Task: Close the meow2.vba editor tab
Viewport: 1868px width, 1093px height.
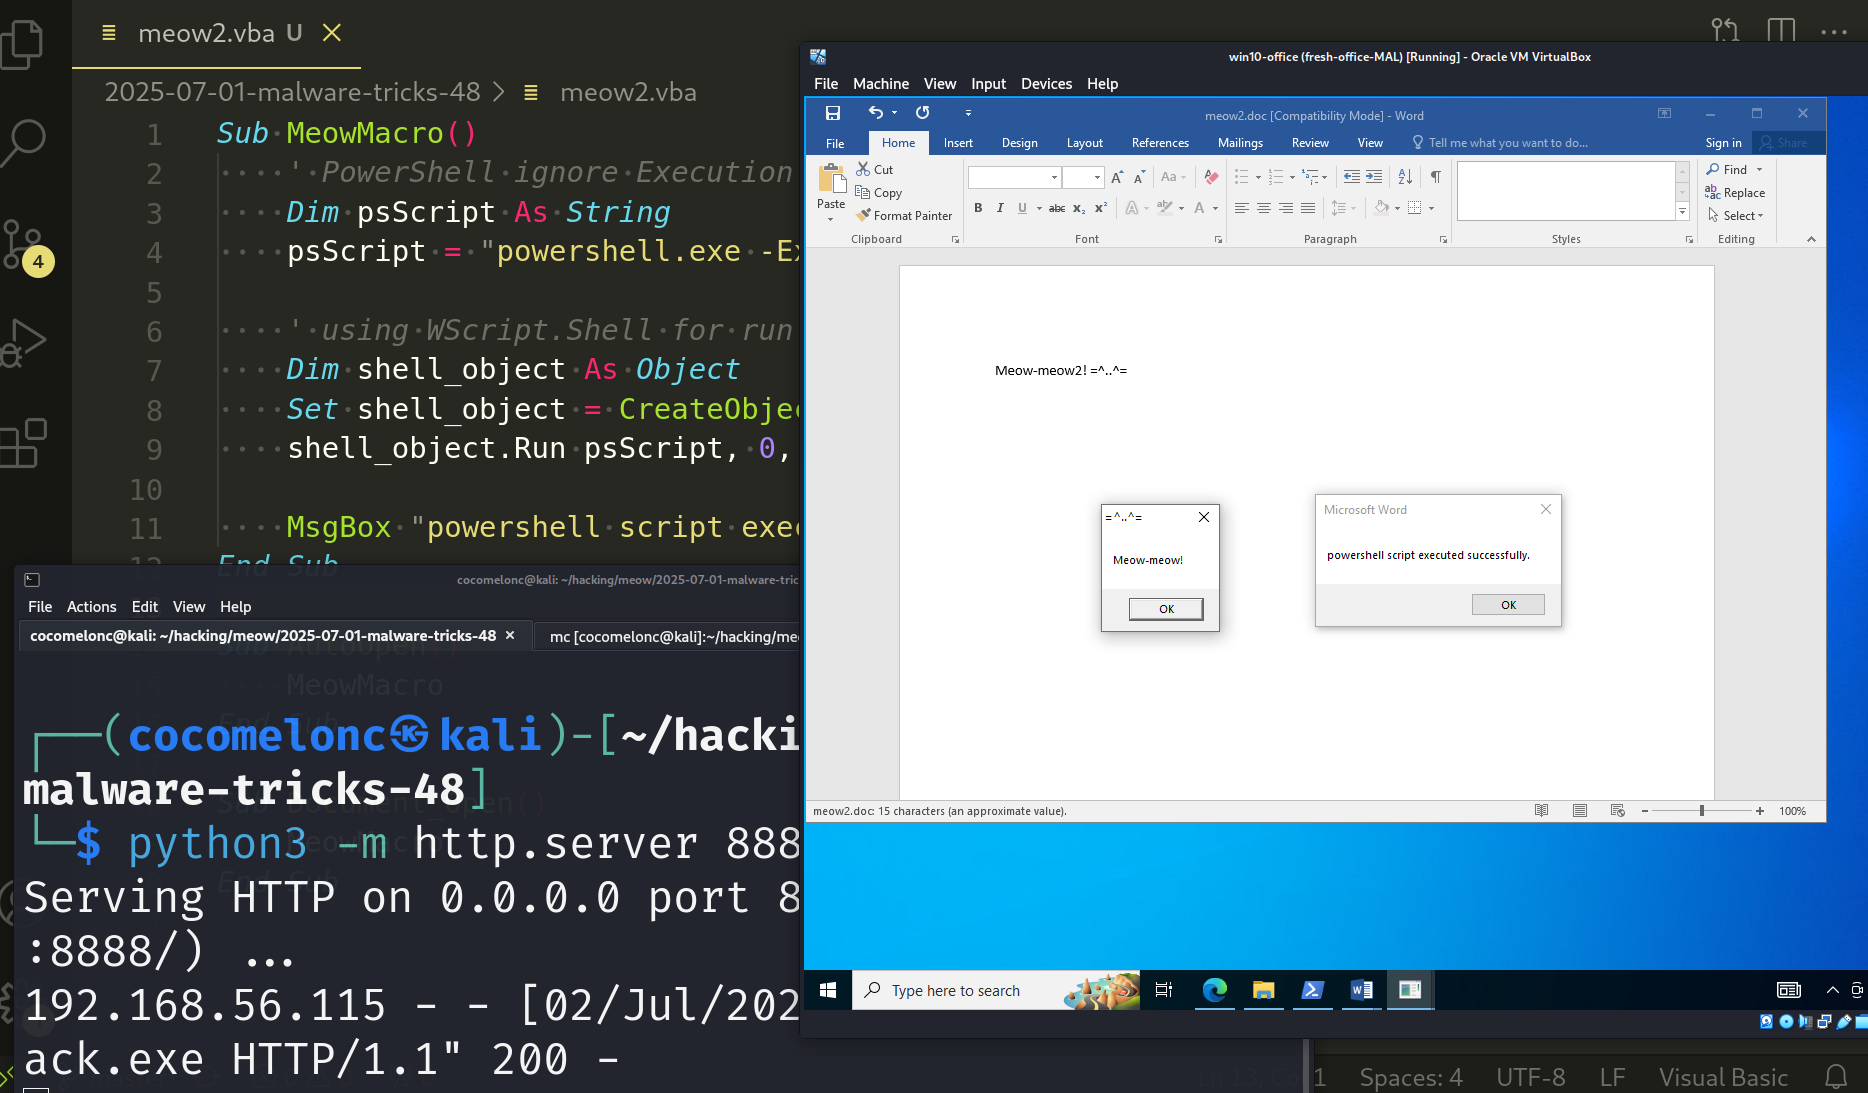Action: pos(332,33)
